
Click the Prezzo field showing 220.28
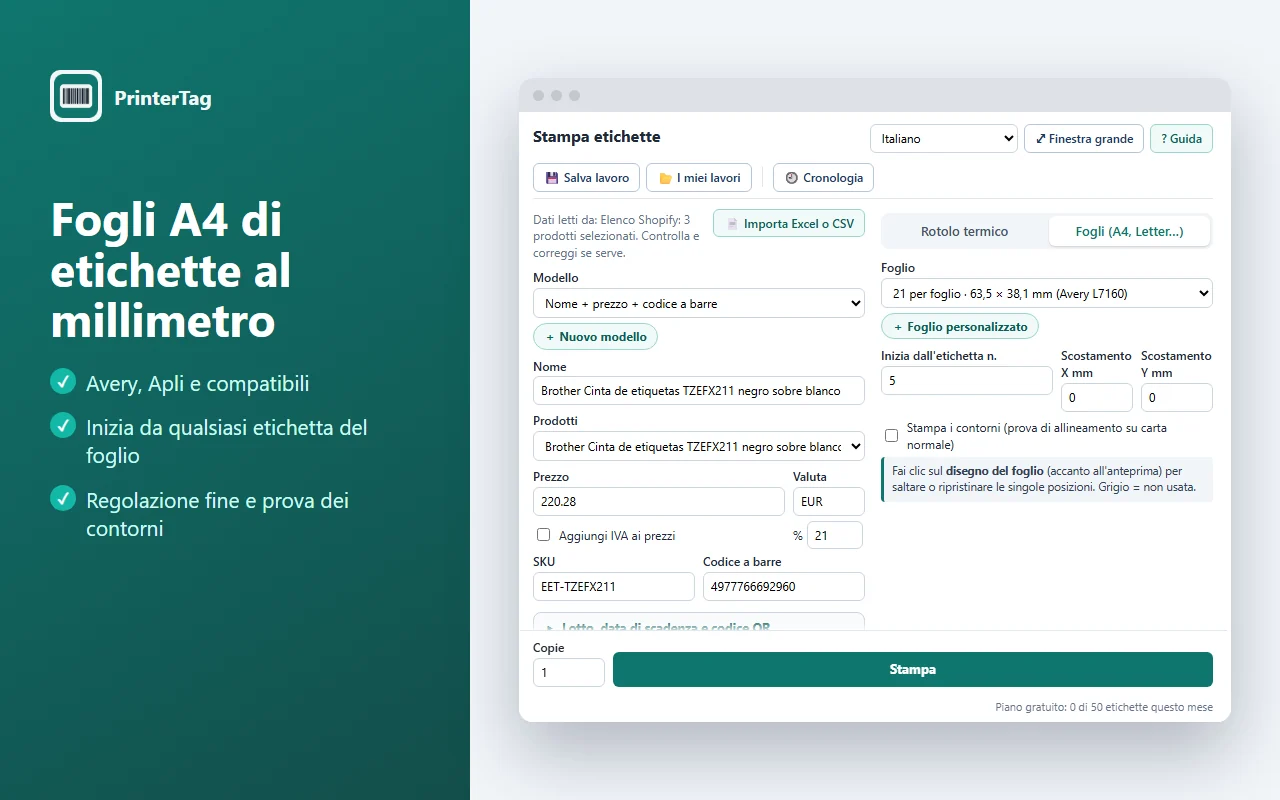659,502
